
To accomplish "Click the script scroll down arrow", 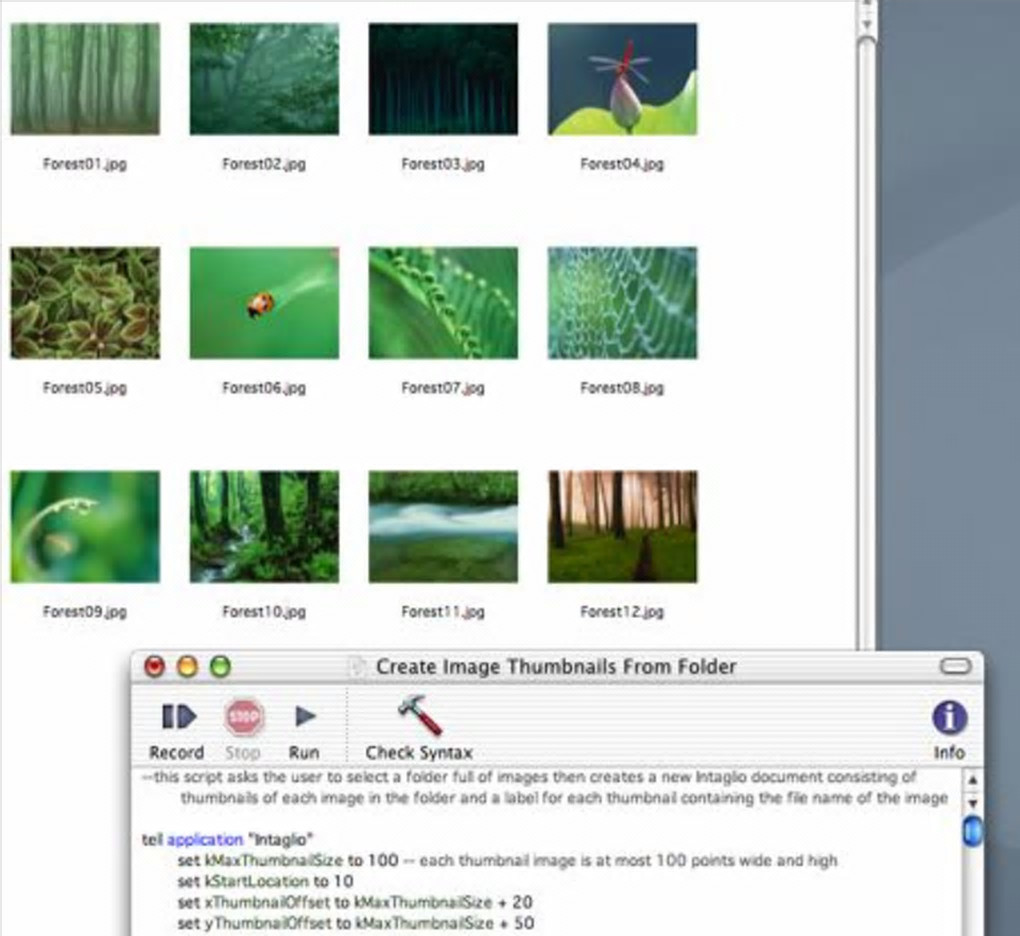I will [x=973, y=803].
